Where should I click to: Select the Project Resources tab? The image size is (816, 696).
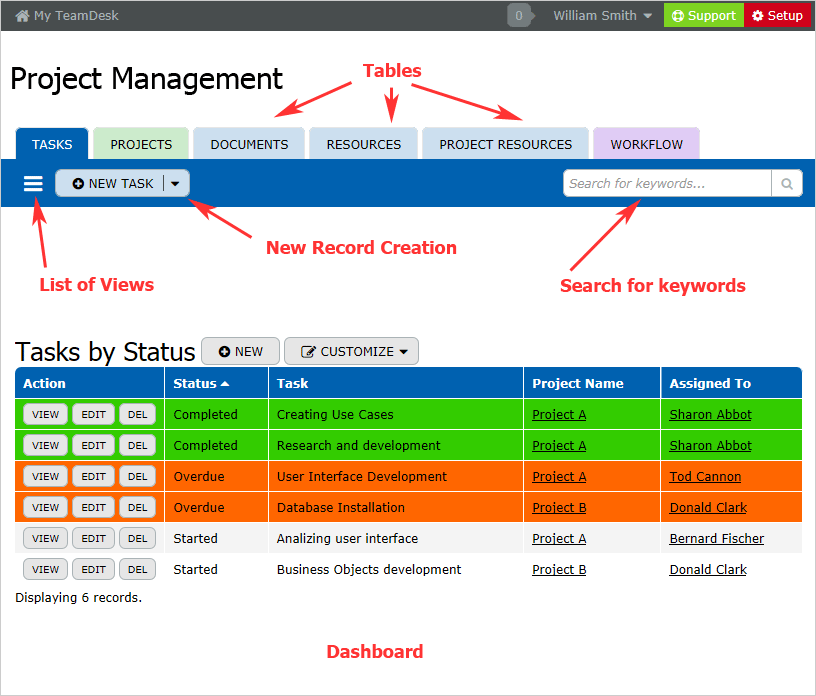point(505,144)
